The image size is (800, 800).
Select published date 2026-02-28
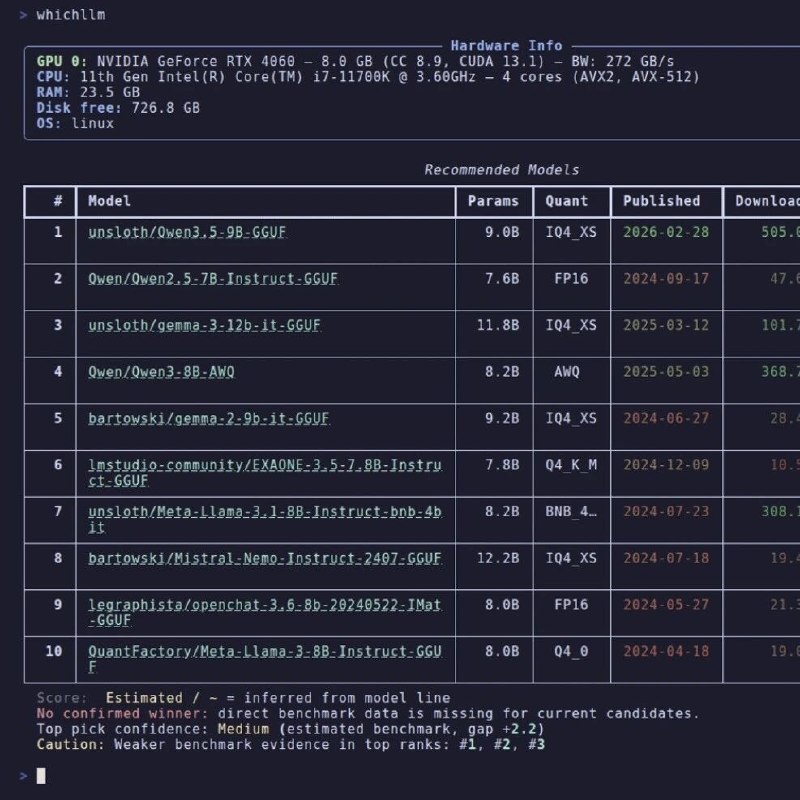666,233
